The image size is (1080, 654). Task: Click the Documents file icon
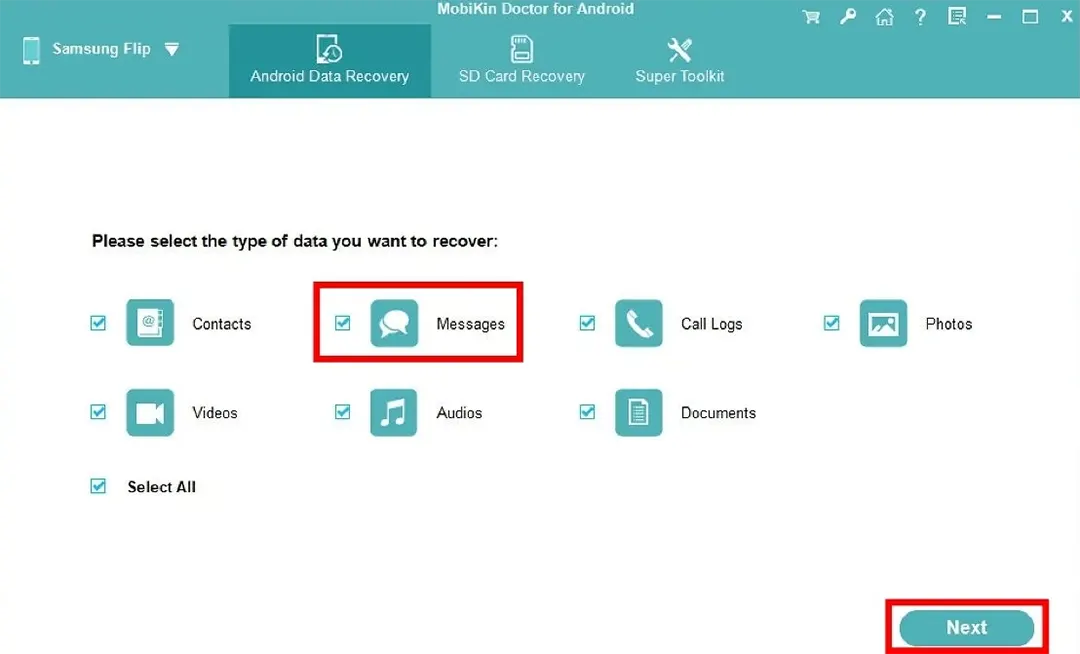(638, 412)
